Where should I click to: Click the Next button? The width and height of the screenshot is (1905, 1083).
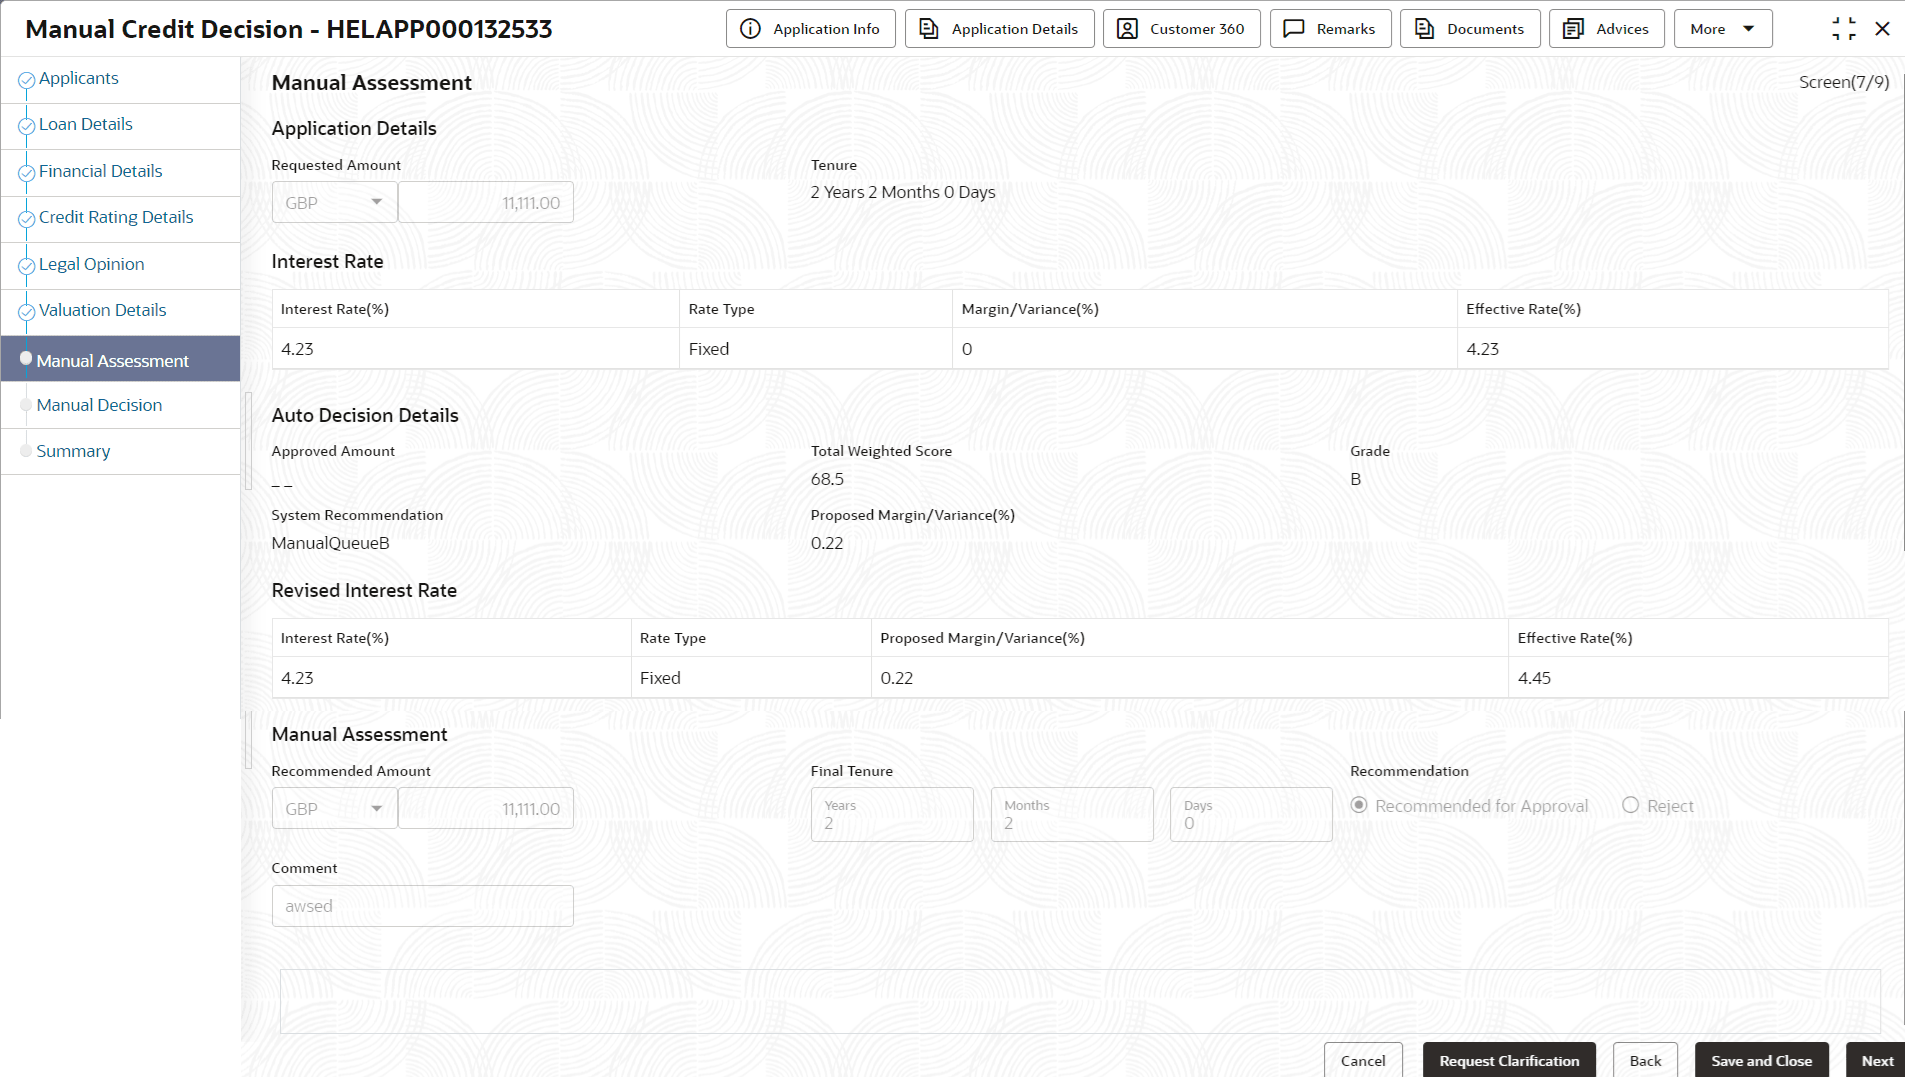point(1877,1061)
